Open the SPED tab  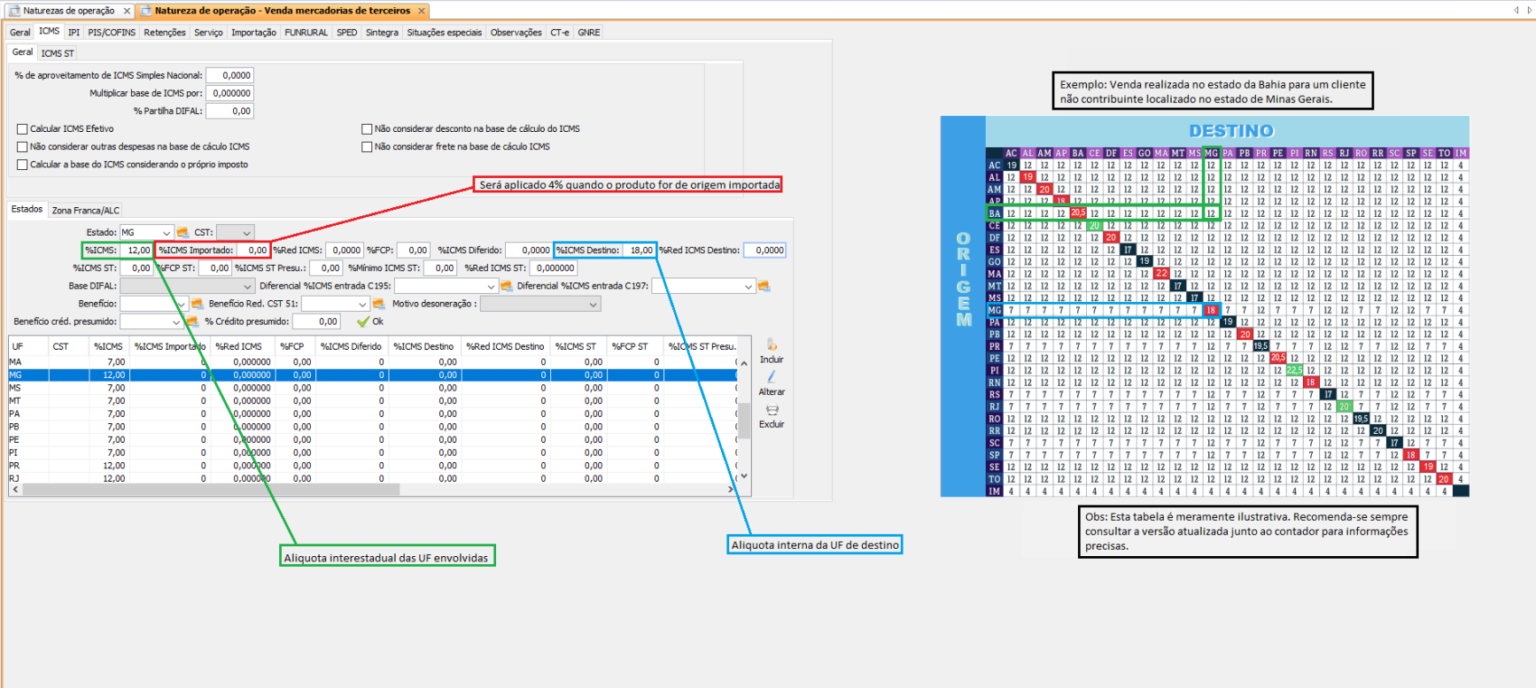(347, 32)
